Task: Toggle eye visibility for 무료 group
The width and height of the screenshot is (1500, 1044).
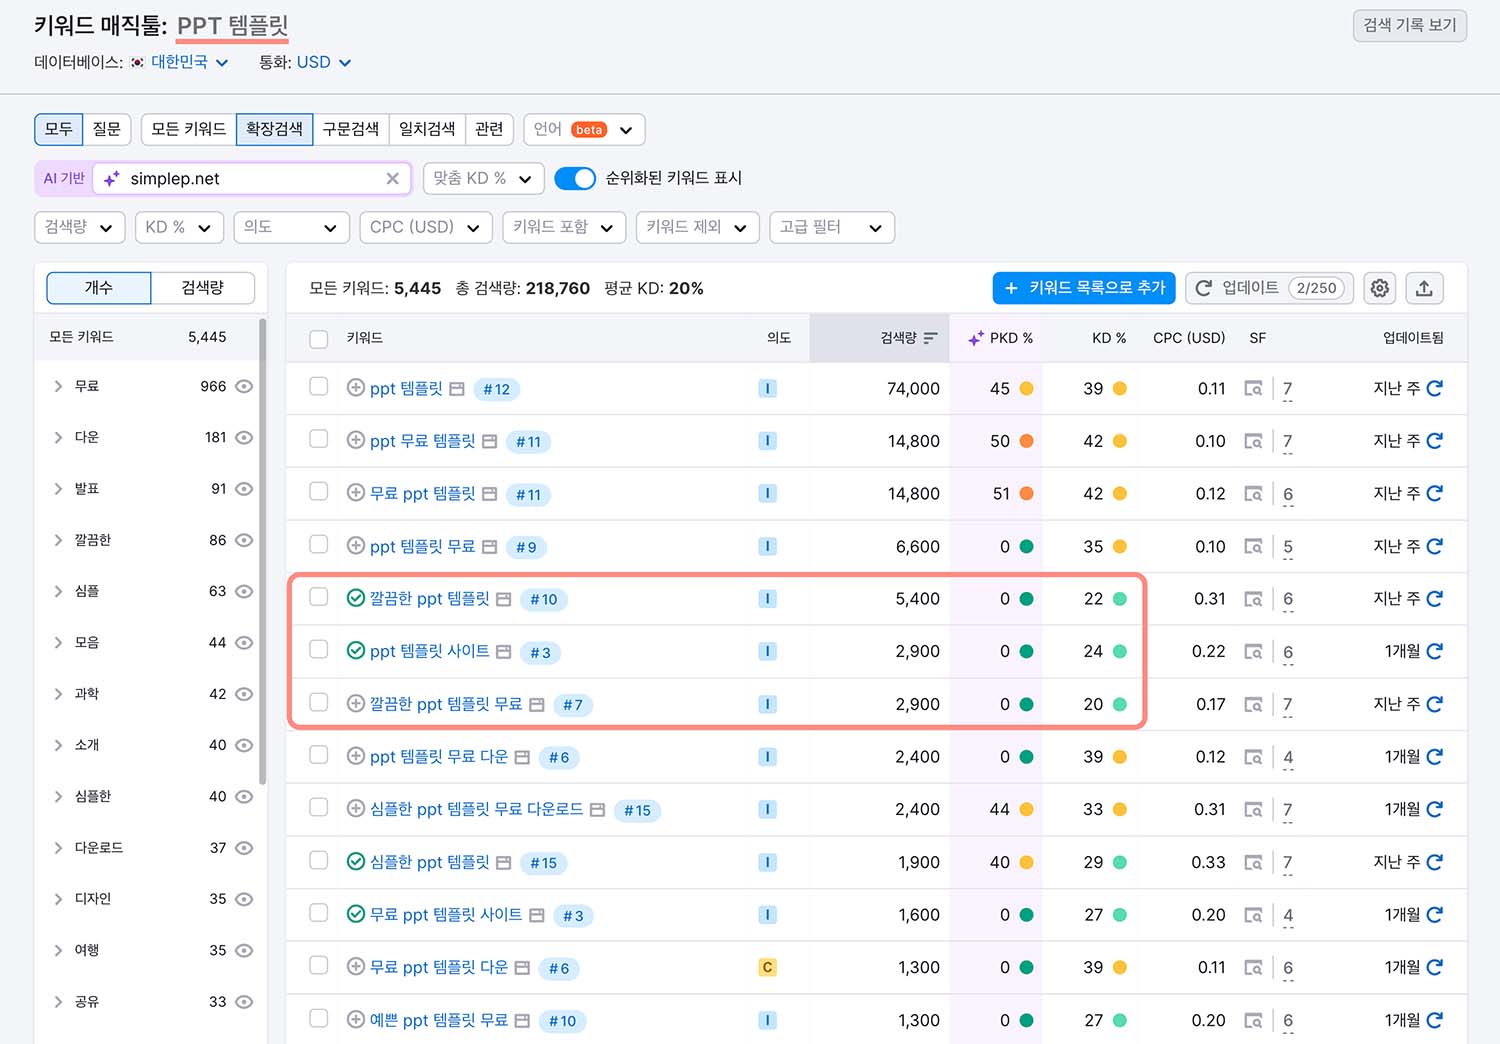Action: 244,386
